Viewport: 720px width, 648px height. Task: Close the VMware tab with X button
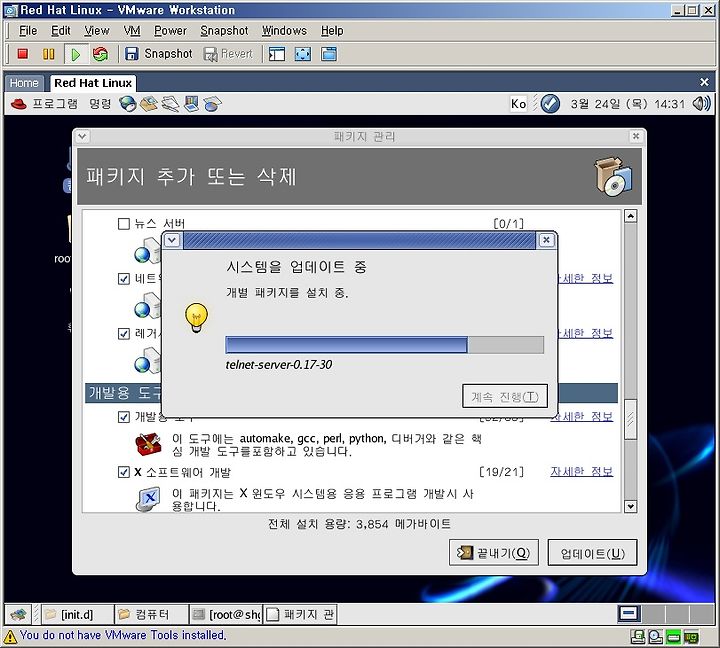coord(704,82)
